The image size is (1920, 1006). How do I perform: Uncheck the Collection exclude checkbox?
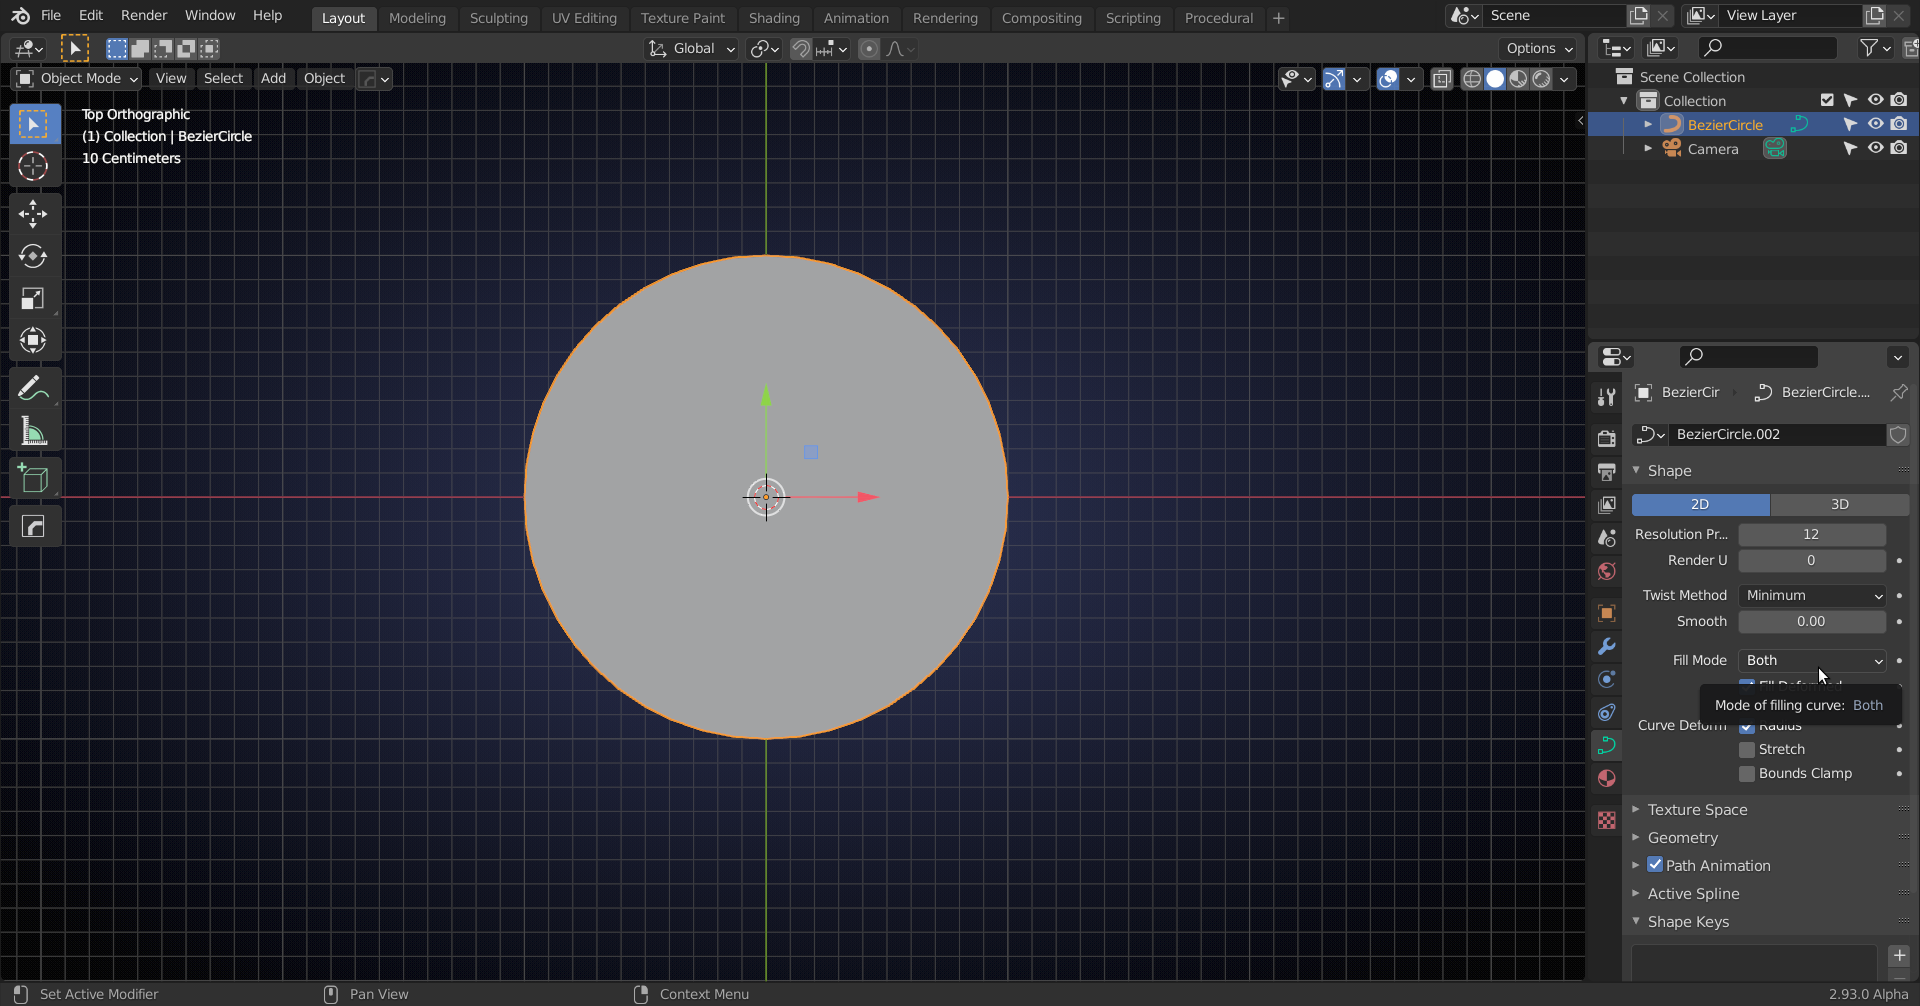coord(1827,100)
